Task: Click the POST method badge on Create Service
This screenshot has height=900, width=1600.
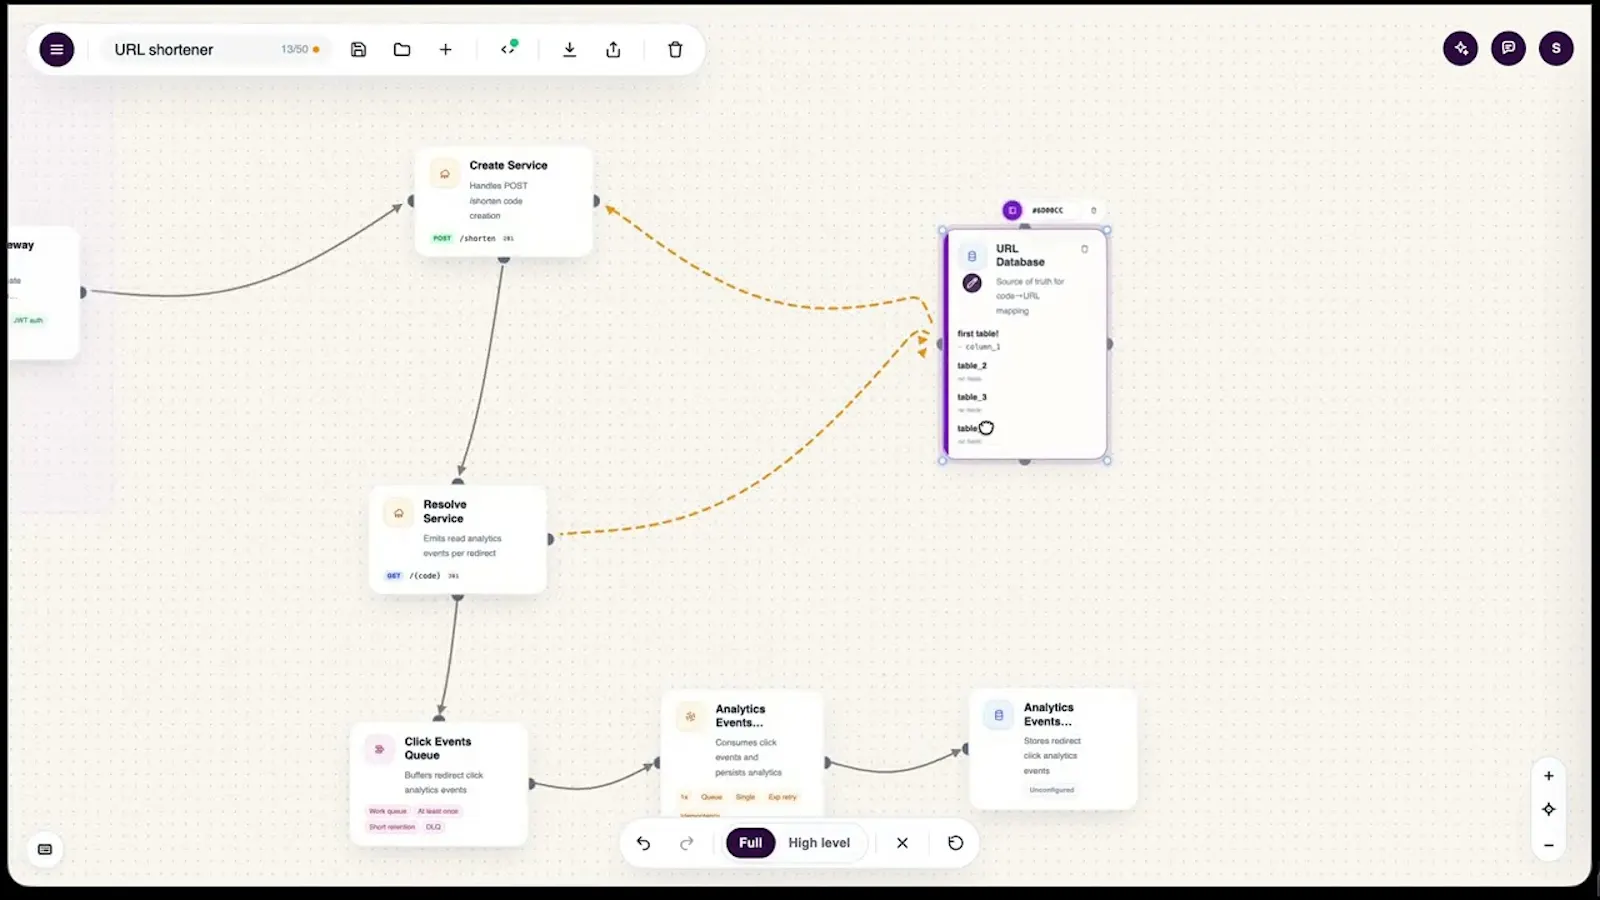Action: tap(442, 238)
